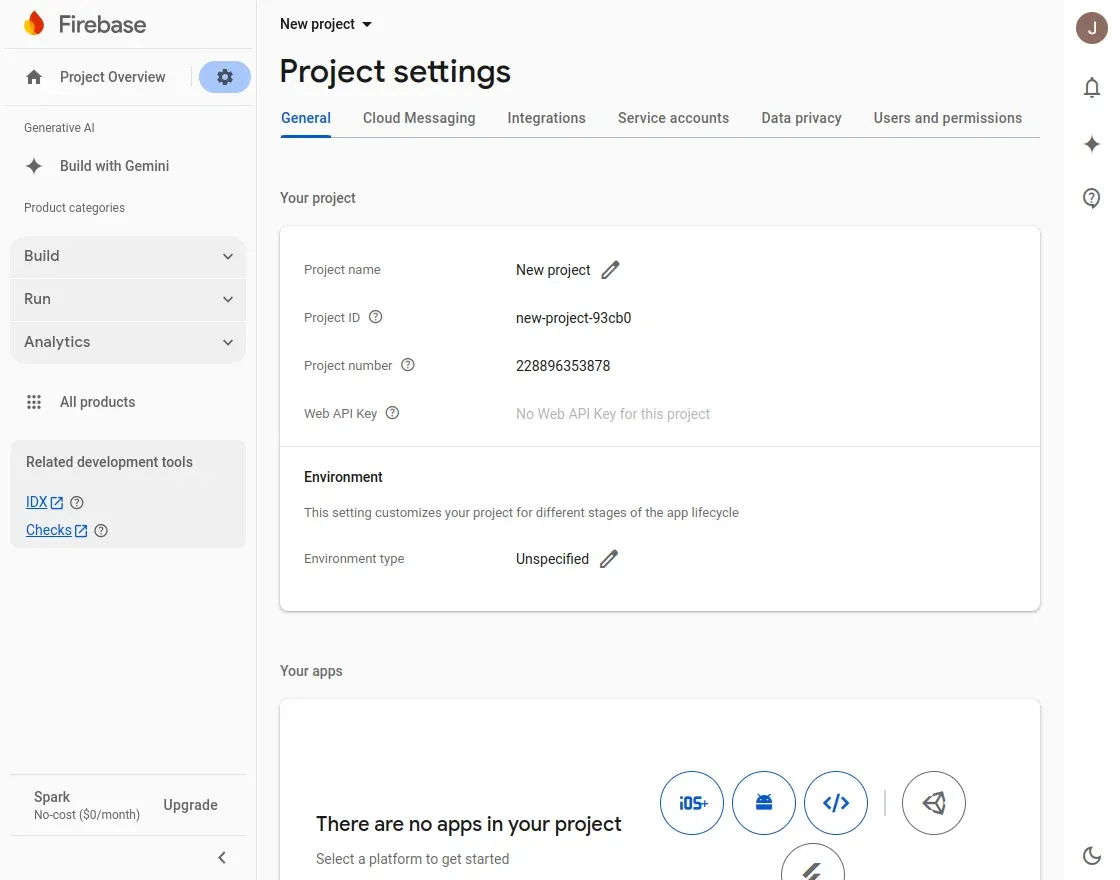This screenshot has height=880, width=1120.
Task: Edit project name pencil icon
Action: click(610, 270)
